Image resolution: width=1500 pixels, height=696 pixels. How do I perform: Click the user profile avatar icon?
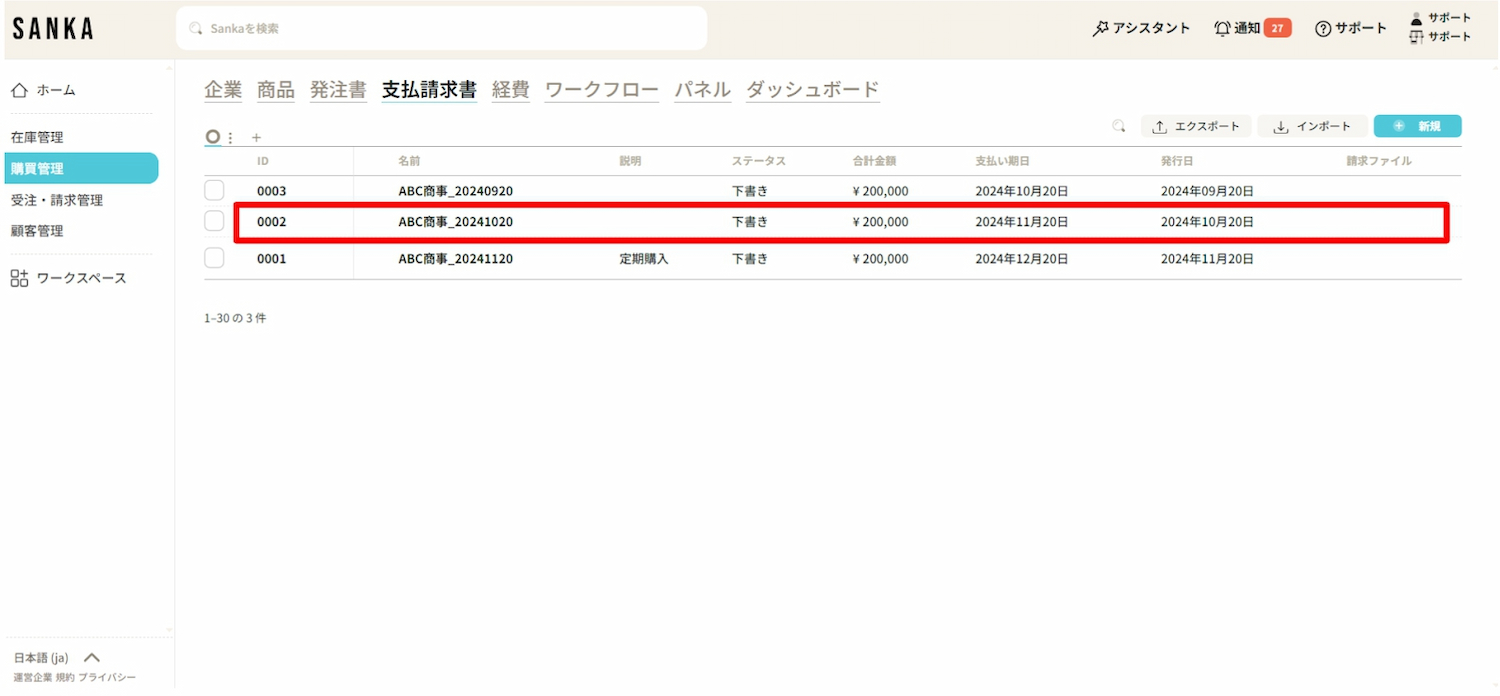[x=1416, y=18]
